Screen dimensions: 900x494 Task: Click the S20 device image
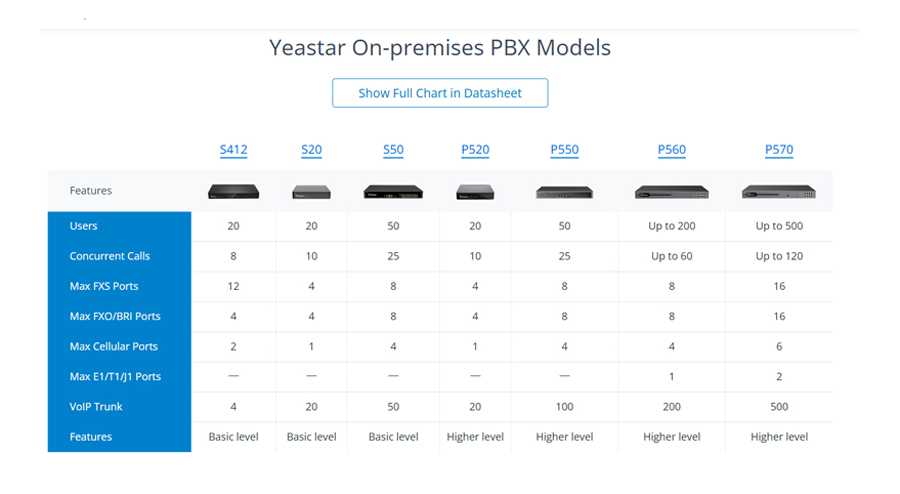(x=311, y=192)
